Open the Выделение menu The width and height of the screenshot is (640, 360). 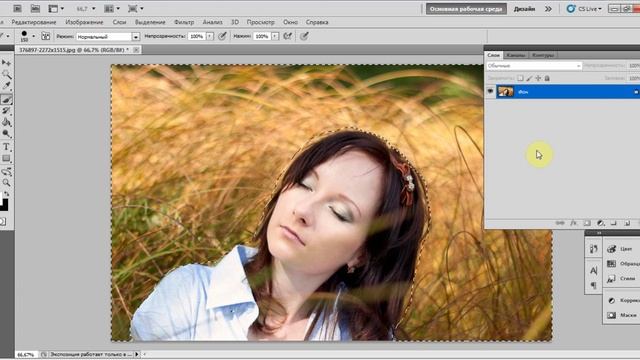tap(150, 22)
